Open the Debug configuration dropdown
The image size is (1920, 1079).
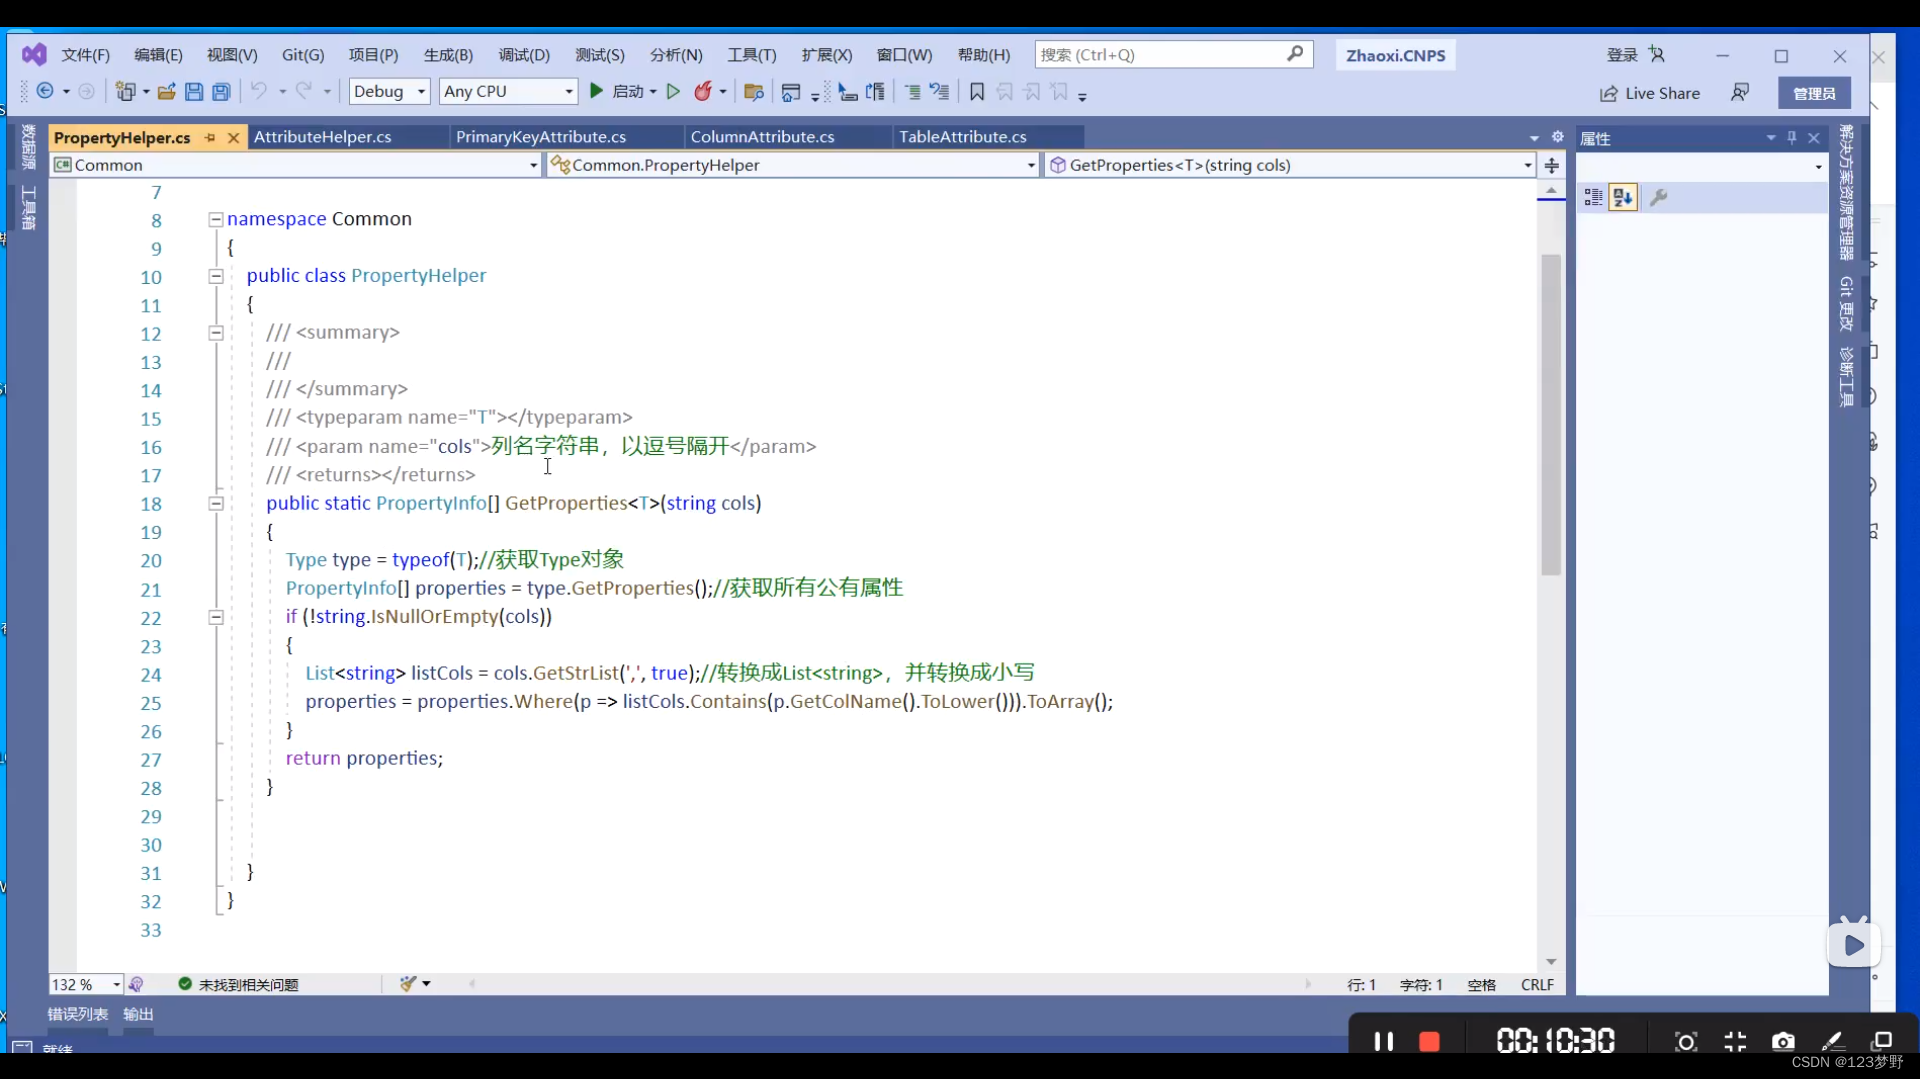(x=389, y=91)
